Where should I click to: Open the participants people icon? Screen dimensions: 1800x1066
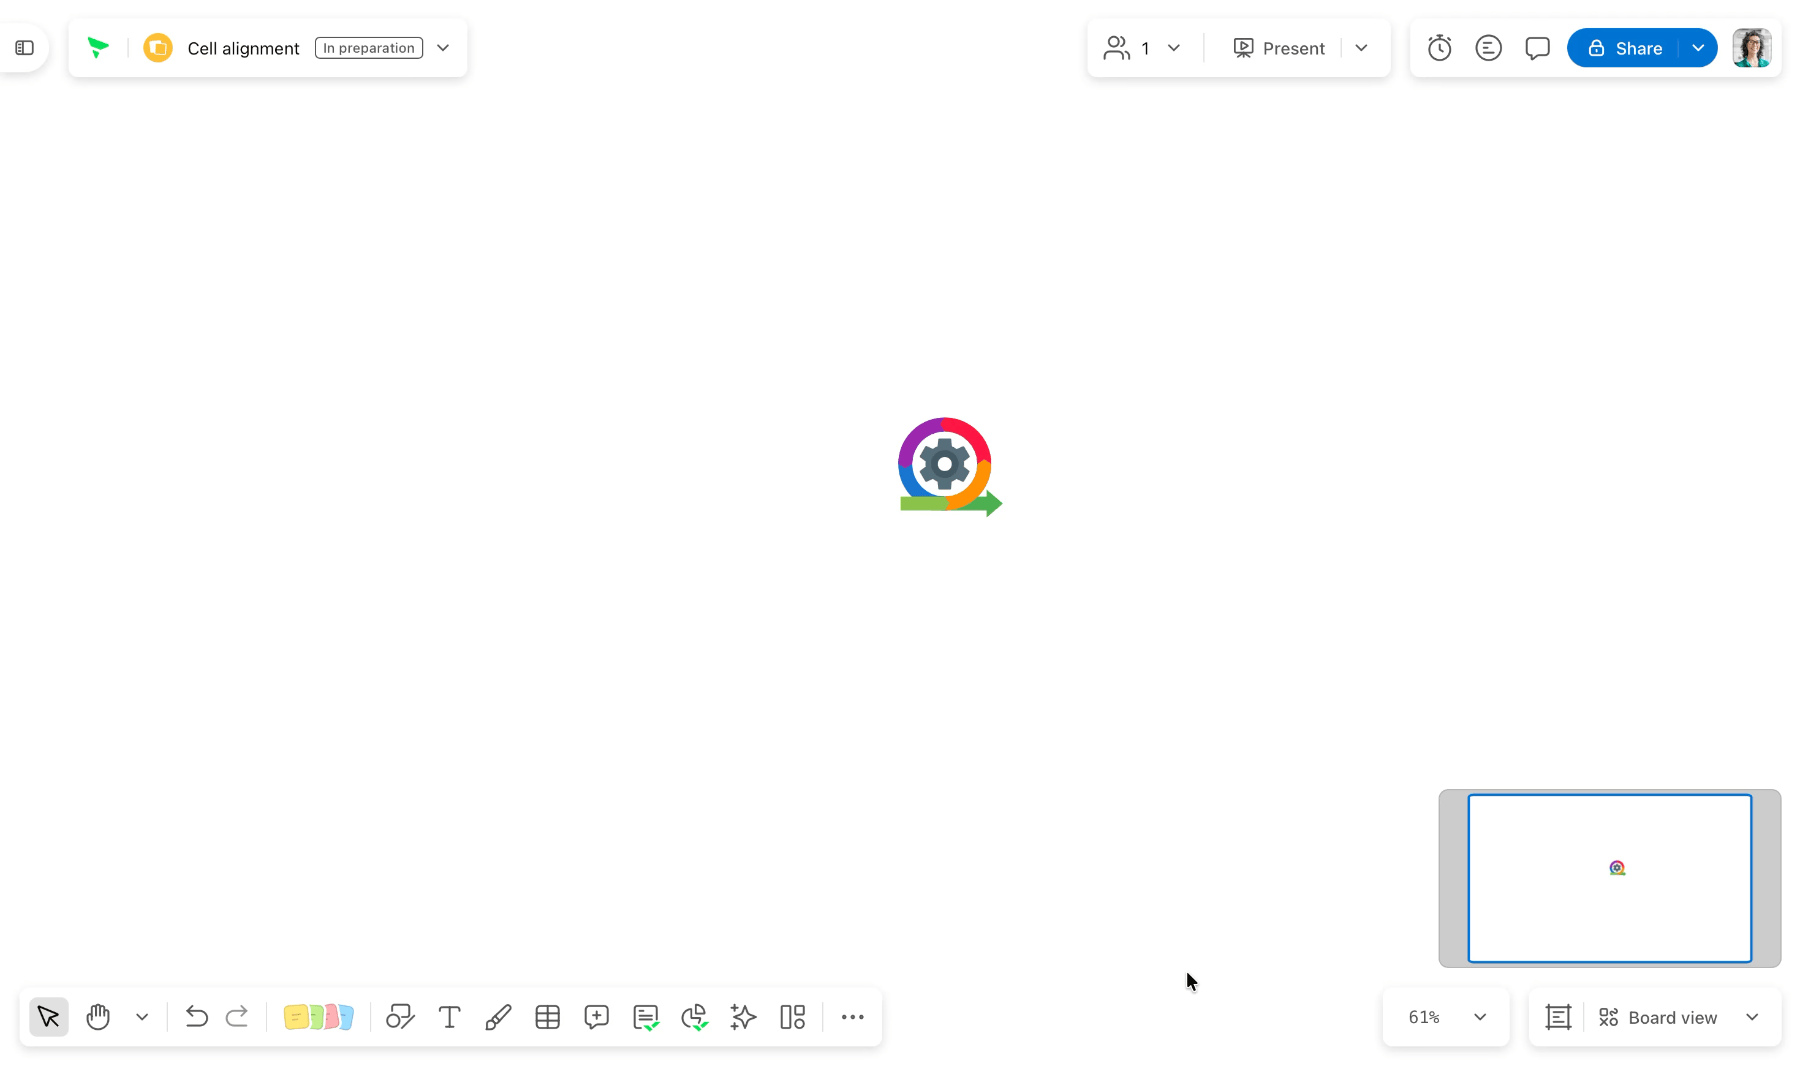coord(1117,48)
